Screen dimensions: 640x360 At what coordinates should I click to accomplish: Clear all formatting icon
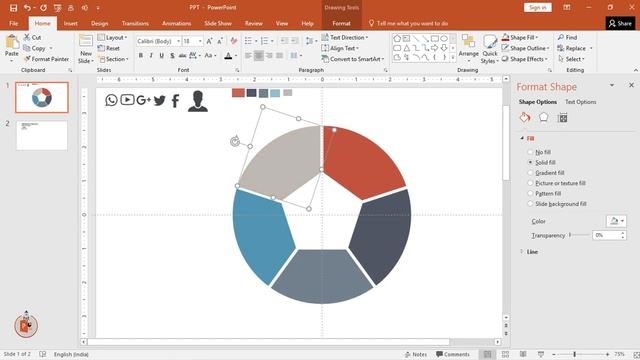[234, 41]
